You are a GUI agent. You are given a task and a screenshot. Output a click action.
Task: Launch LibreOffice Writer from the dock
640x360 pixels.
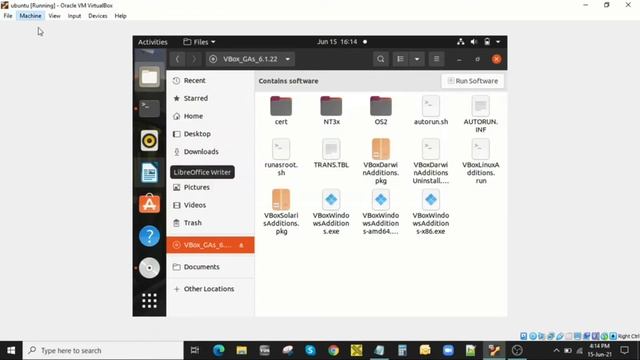(x=149, y=172)
